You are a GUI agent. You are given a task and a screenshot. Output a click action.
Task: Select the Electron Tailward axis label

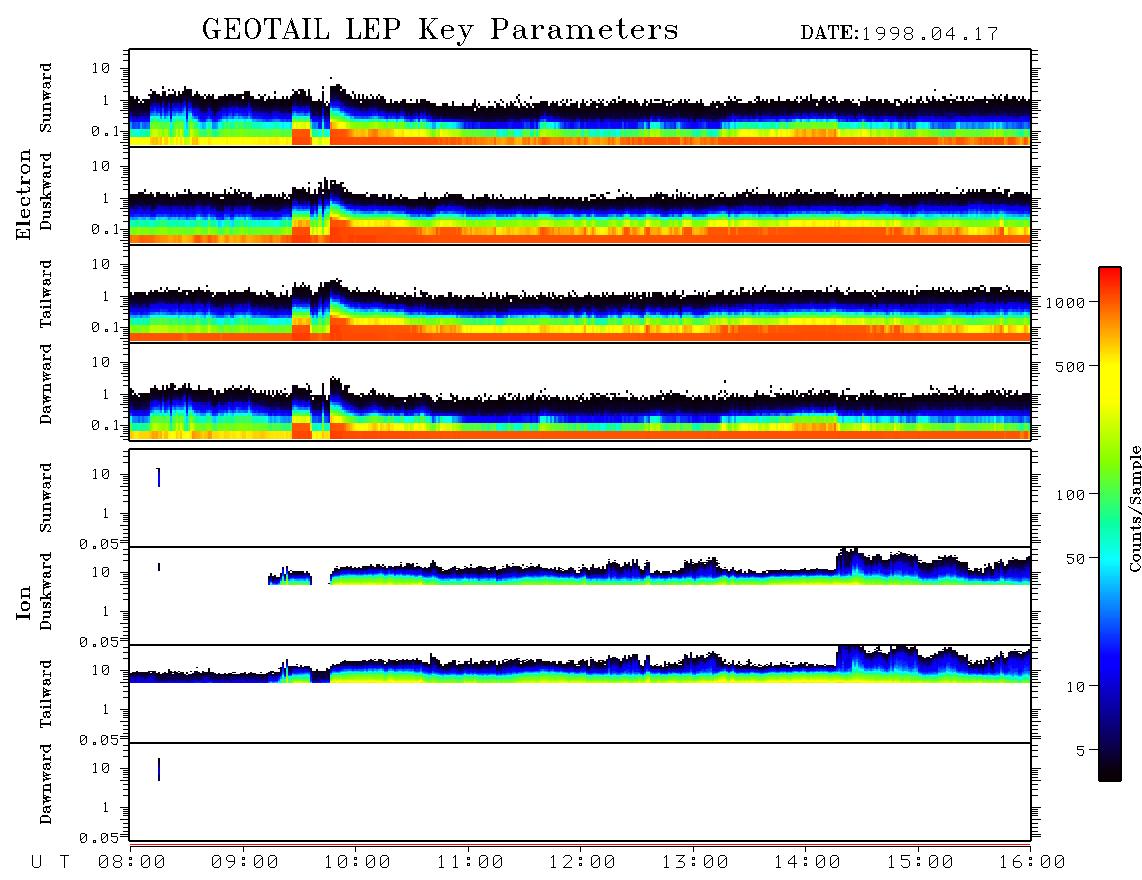46,294
